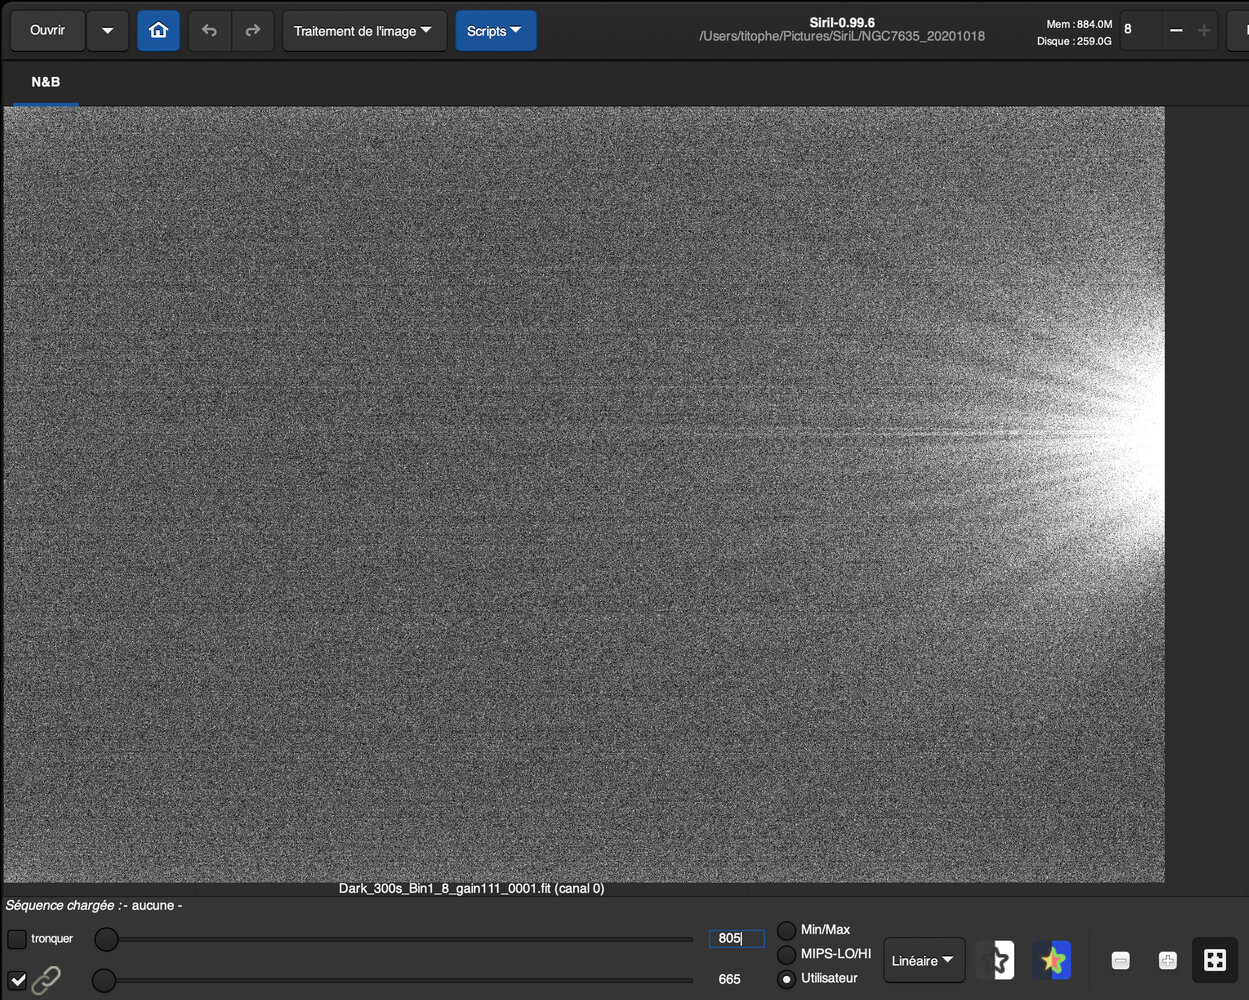This screenshot has width=1249, height=1000.
Task: Open the Traitement de l'image menu
Action: coord(363,31)
